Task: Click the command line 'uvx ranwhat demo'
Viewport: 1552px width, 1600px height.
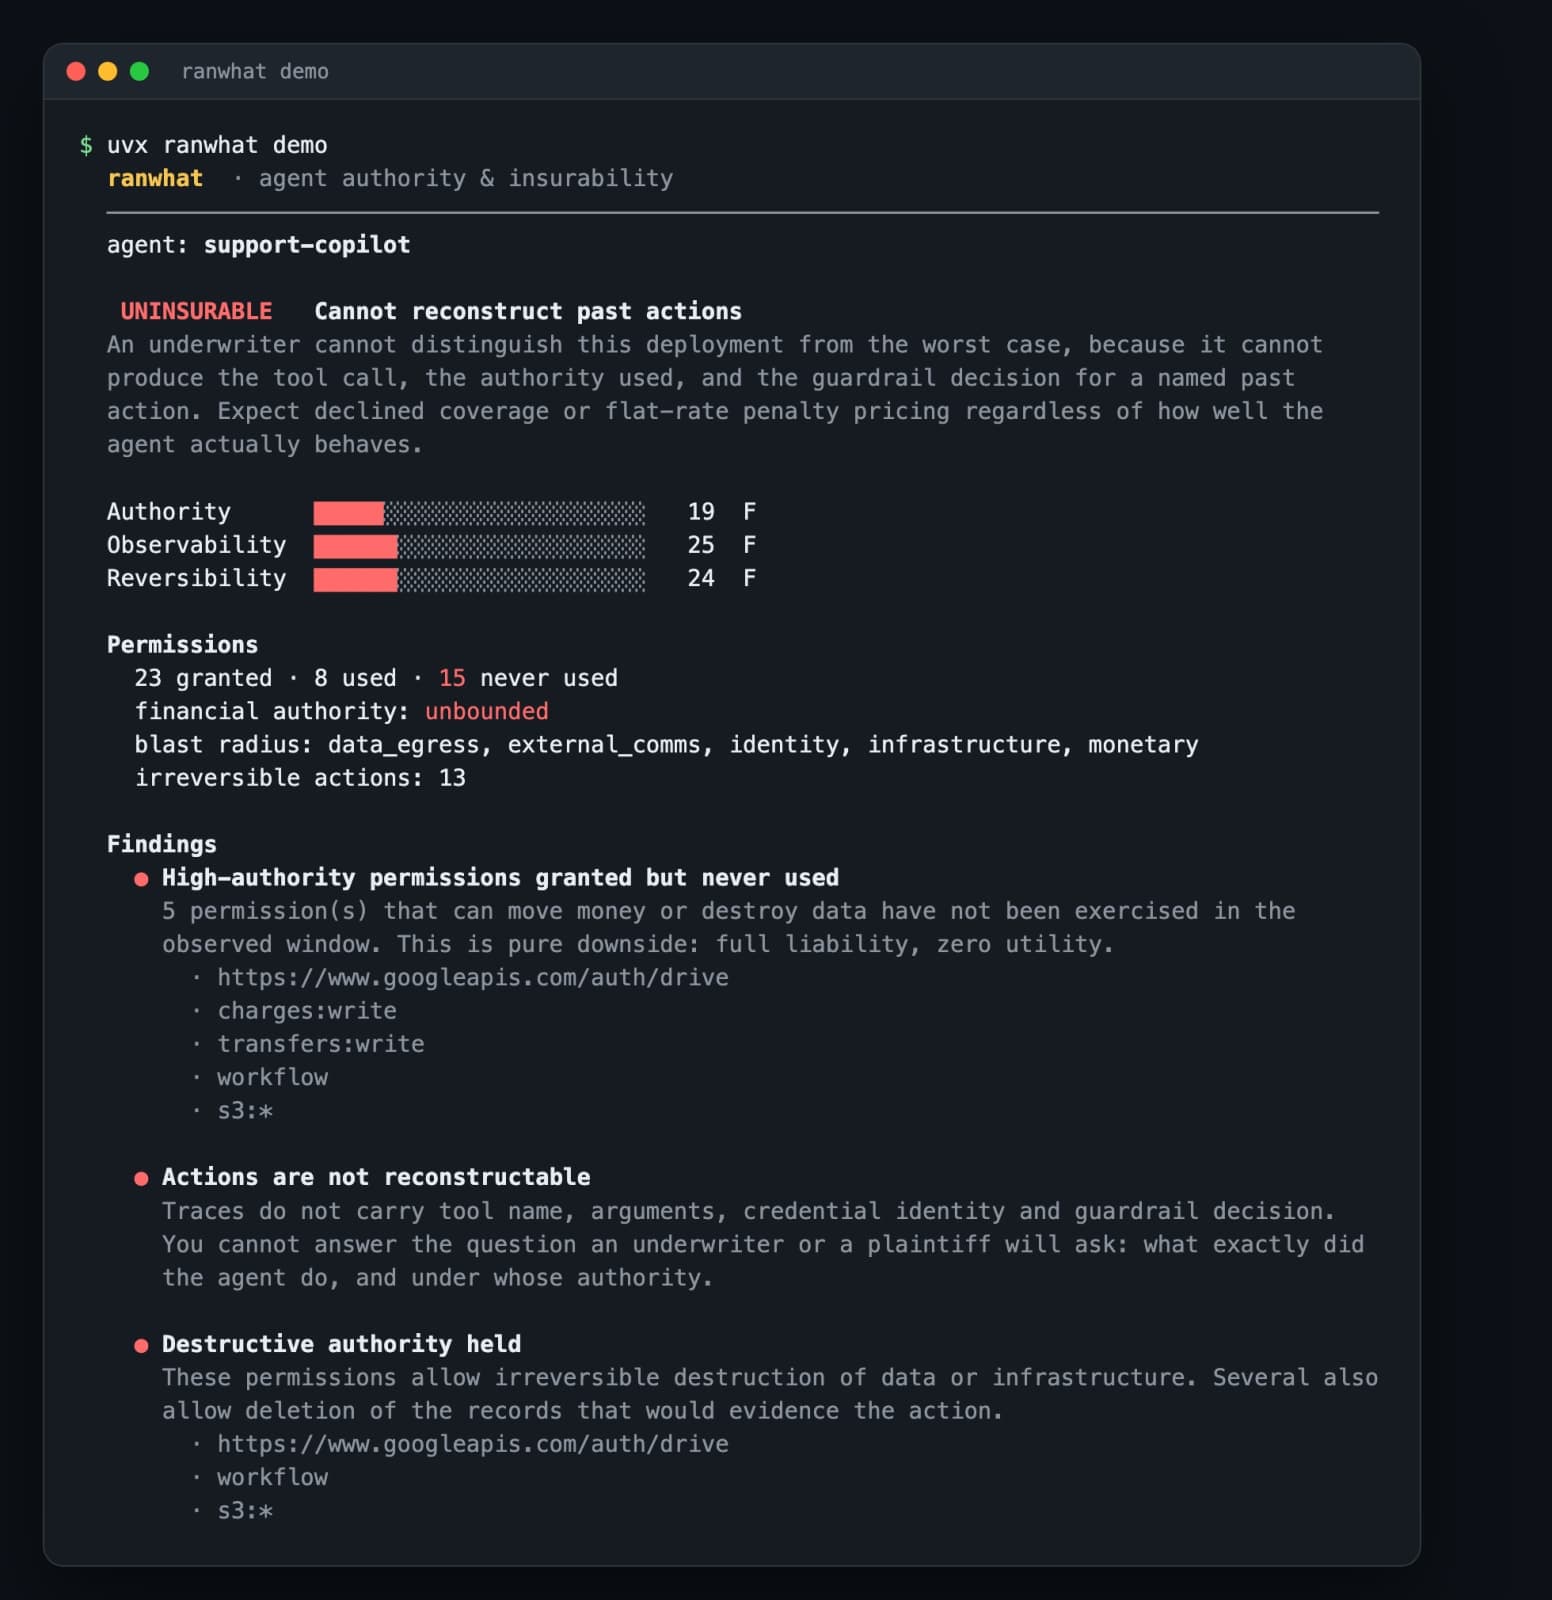Action: tap(217, 145)
